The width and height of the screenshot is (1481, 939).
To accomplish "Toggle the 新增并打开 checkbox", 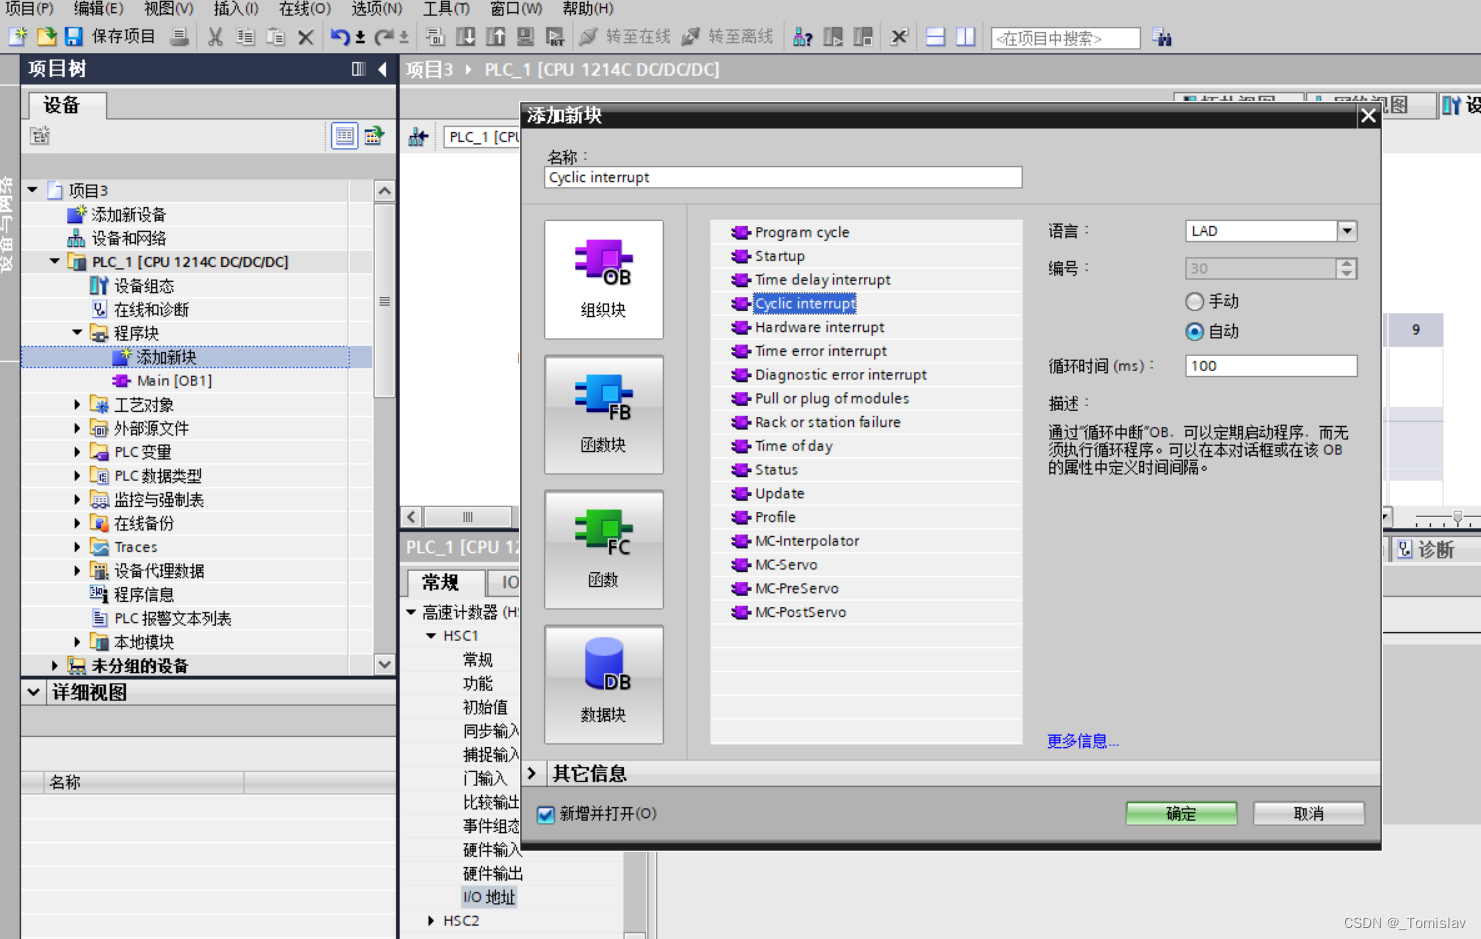I will tap(546, 814).
